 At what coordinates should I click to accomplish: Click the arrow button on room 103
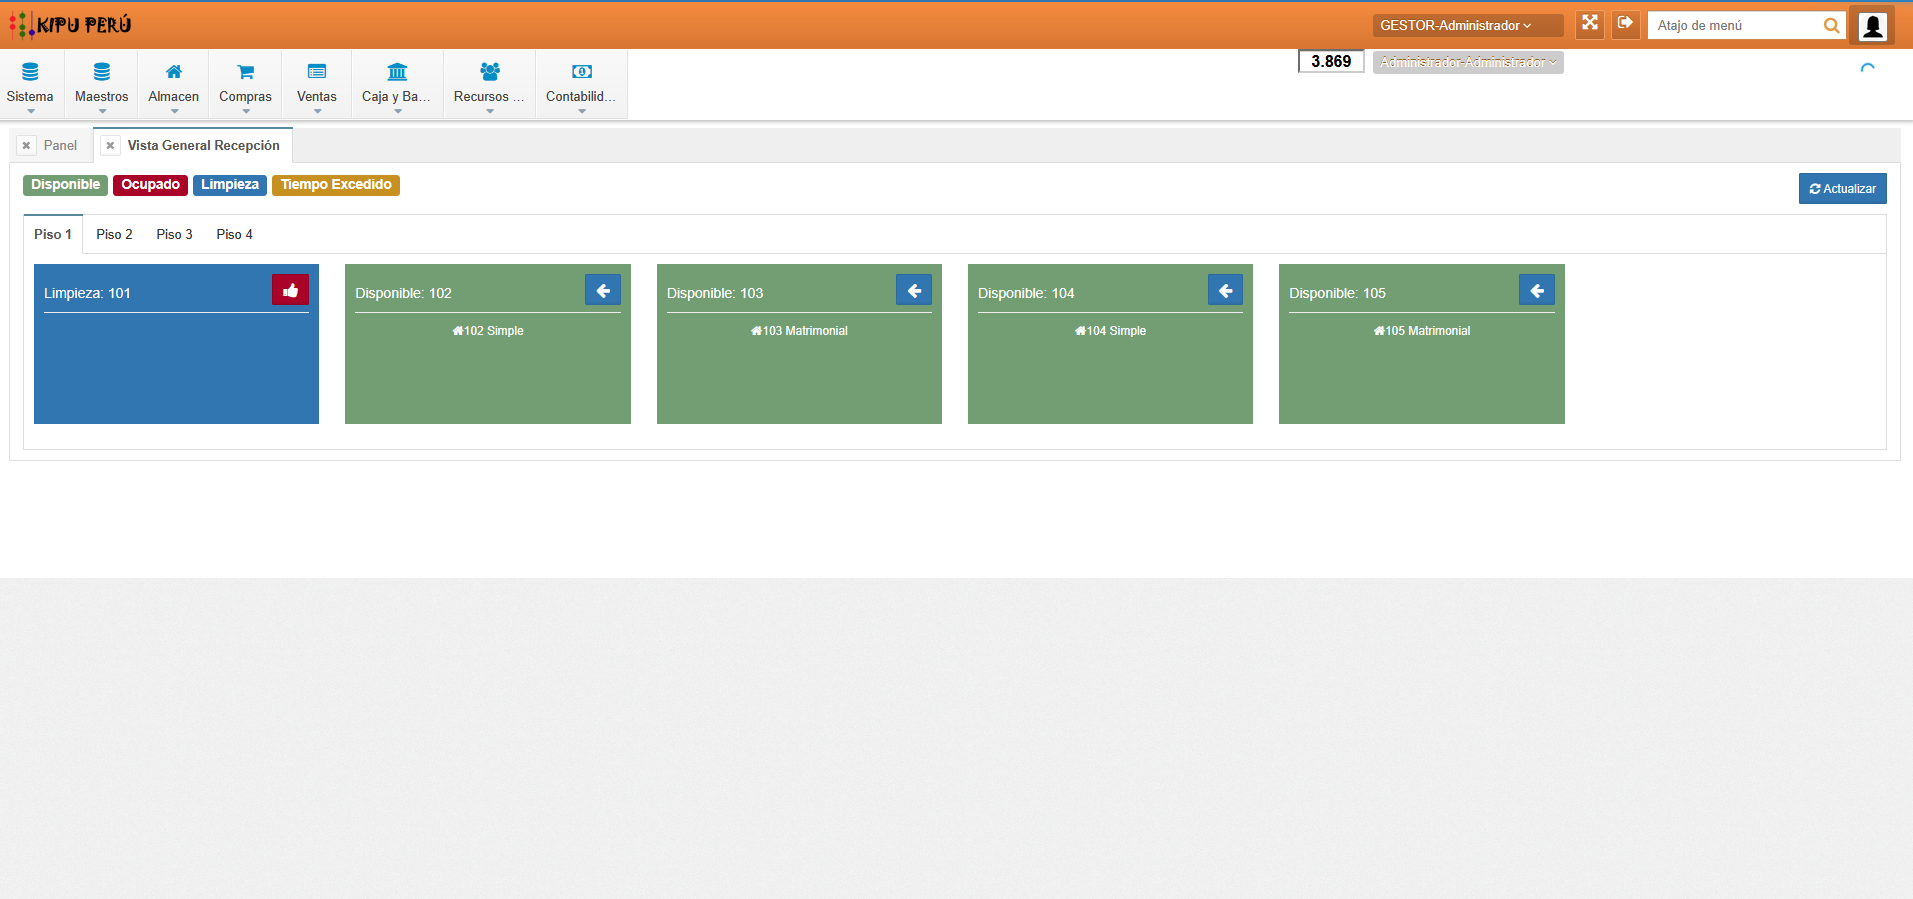[914, 290]
